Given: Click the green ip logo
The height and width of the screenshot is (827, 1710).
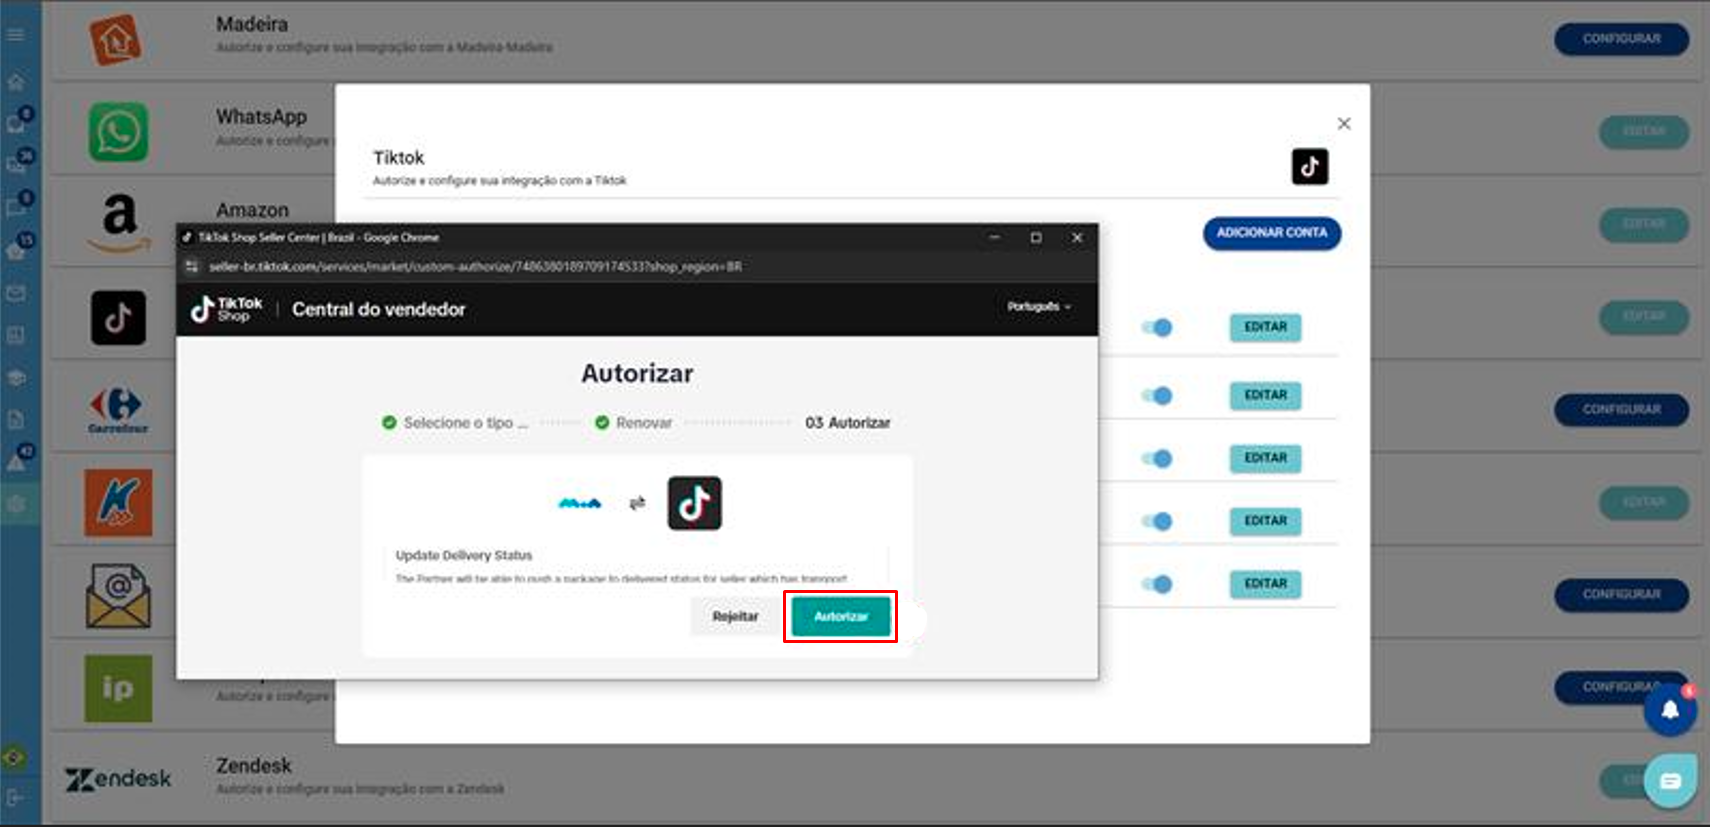Looking at the screenshot, I should (118, 689).
